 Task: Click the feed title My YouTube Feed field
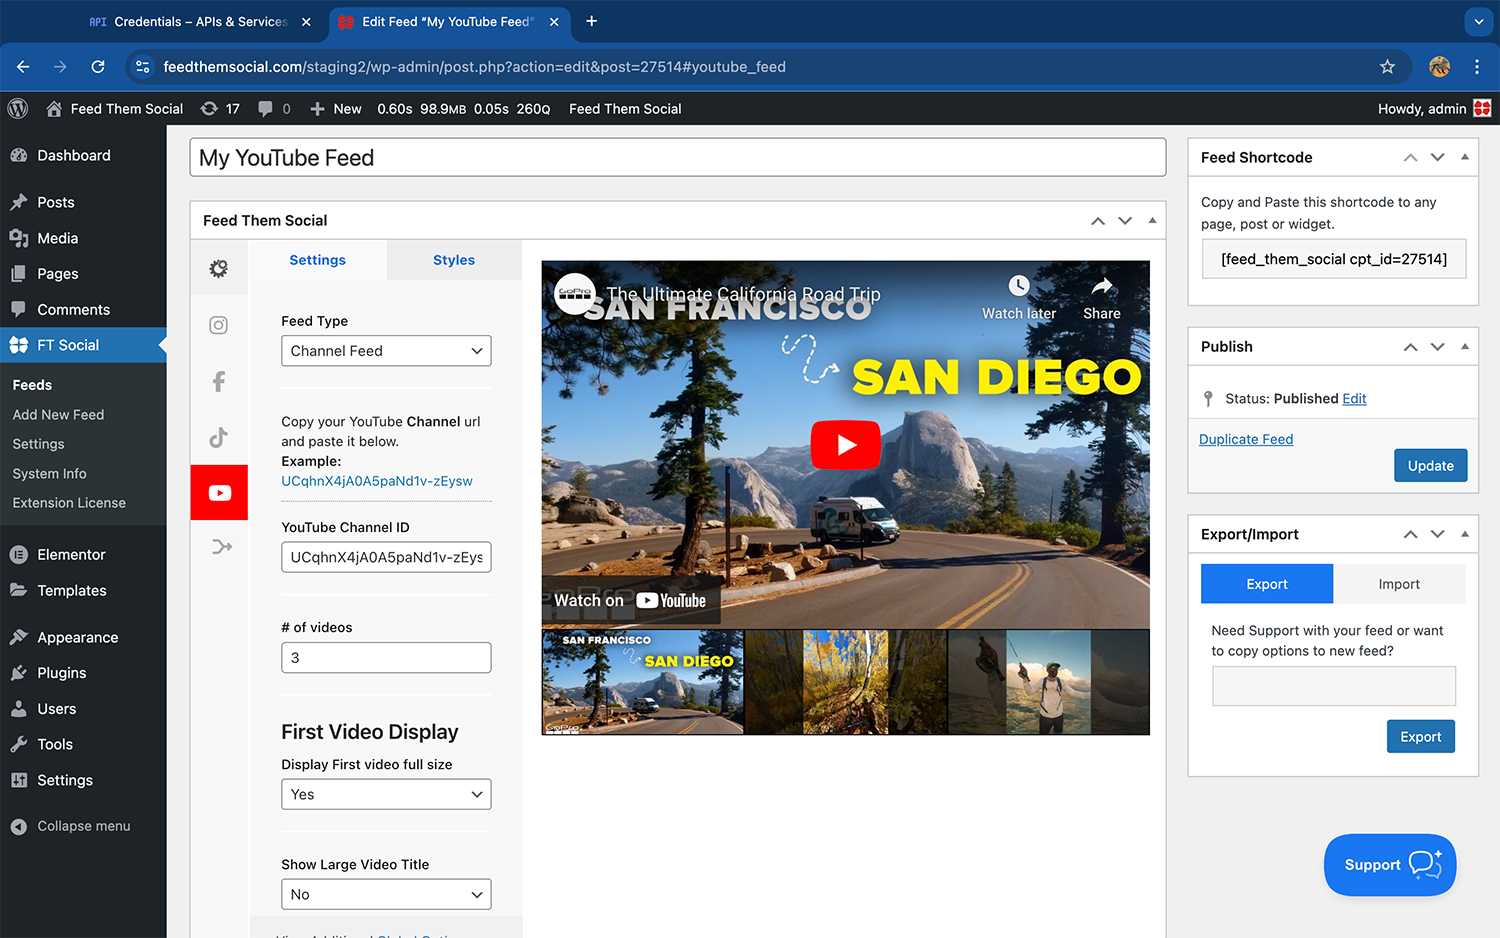(x=678, y=158)
